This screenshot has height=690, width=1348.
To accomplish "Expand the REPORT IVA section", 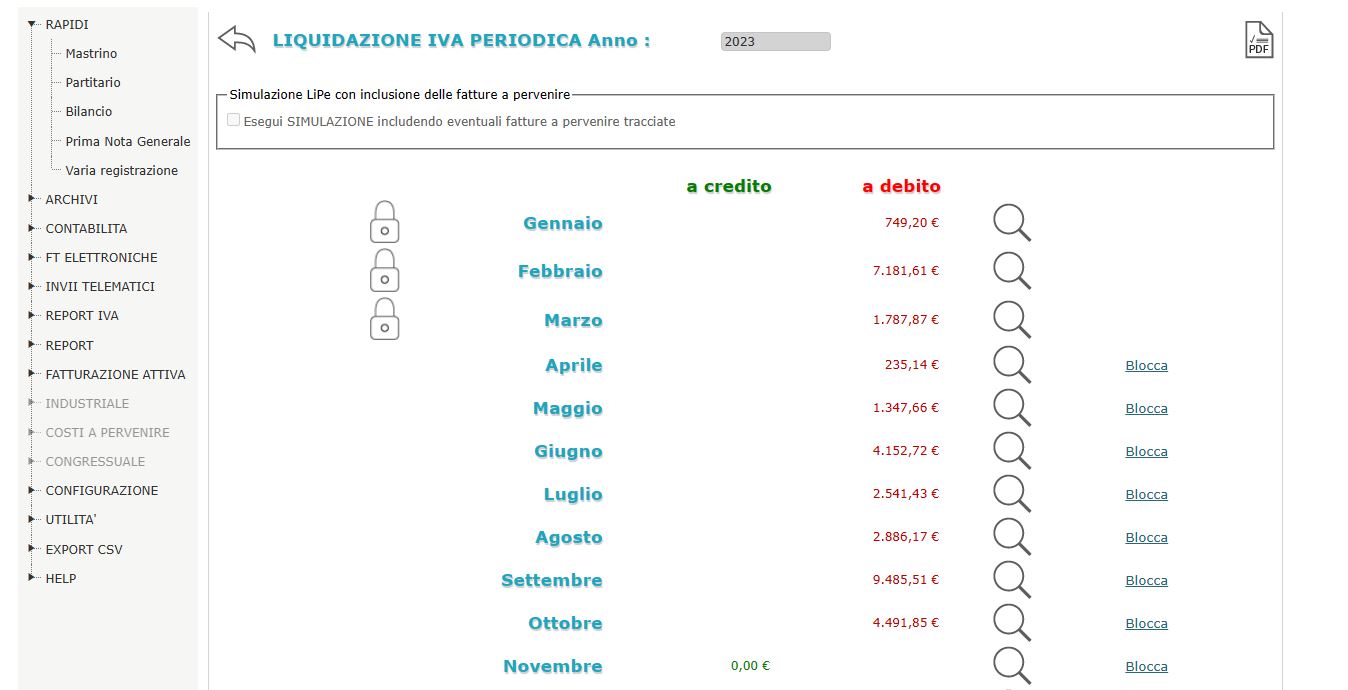I will [33, 315].
